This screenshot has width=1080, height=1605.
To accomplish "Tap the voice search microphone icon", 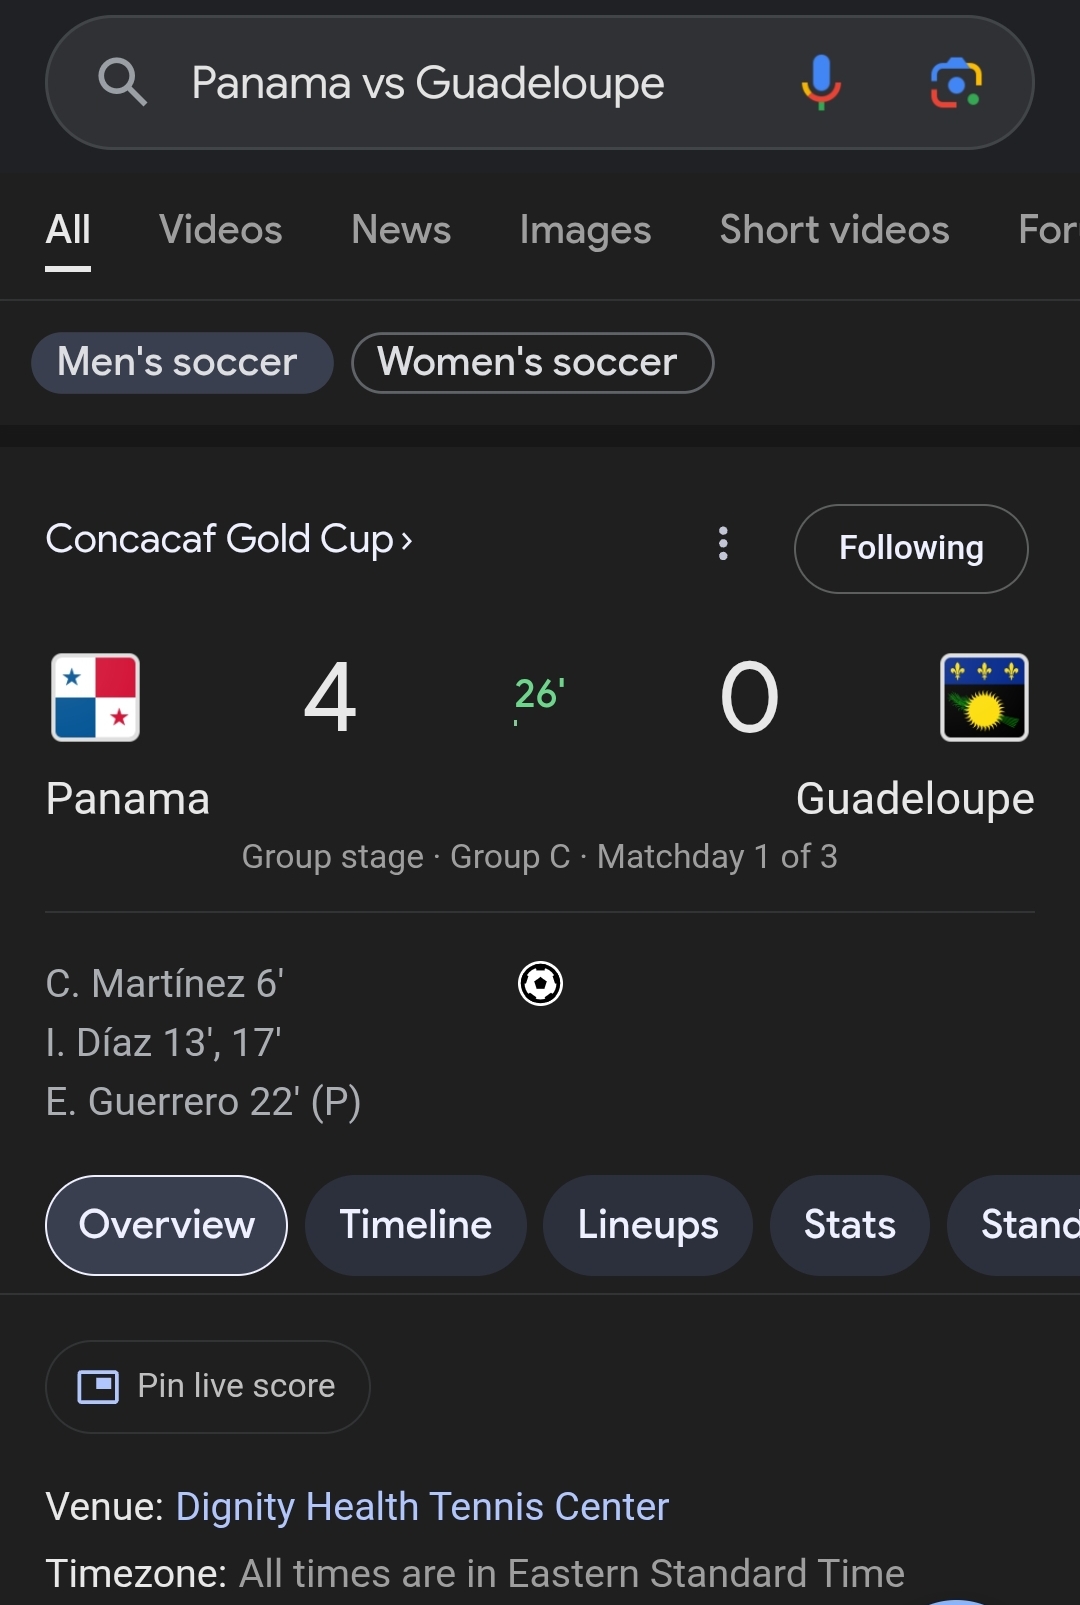I will point(821,83).
